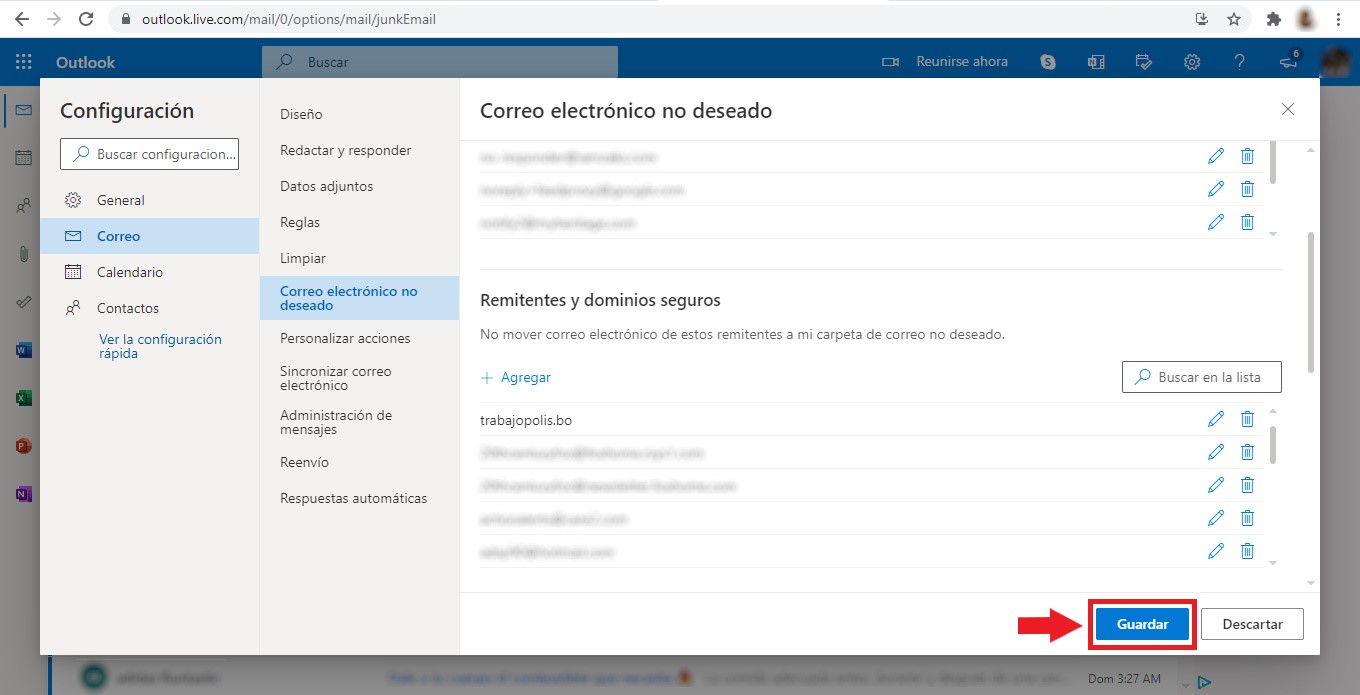Open the Skype icon in the Outlook header
The image size is (1360, 695).
tap(1048, 62)
